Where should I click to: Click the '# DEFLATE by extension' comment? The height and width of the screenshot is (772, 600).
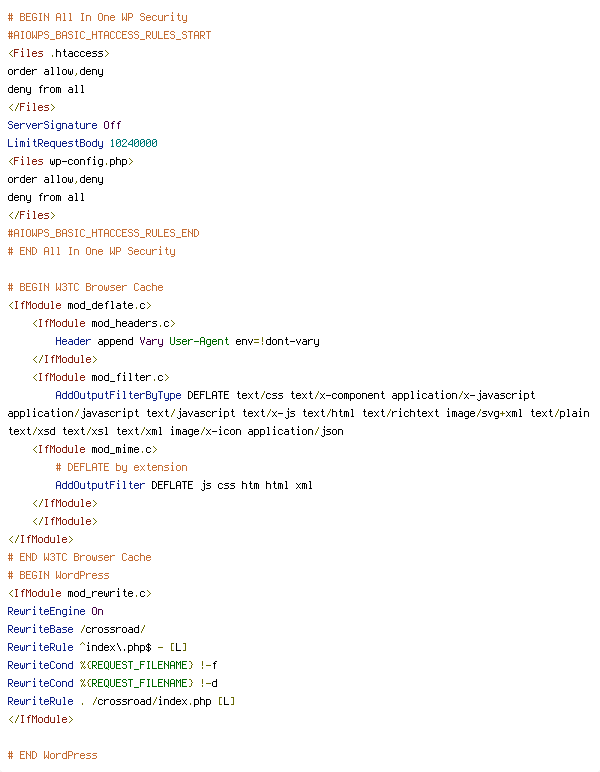122,467
